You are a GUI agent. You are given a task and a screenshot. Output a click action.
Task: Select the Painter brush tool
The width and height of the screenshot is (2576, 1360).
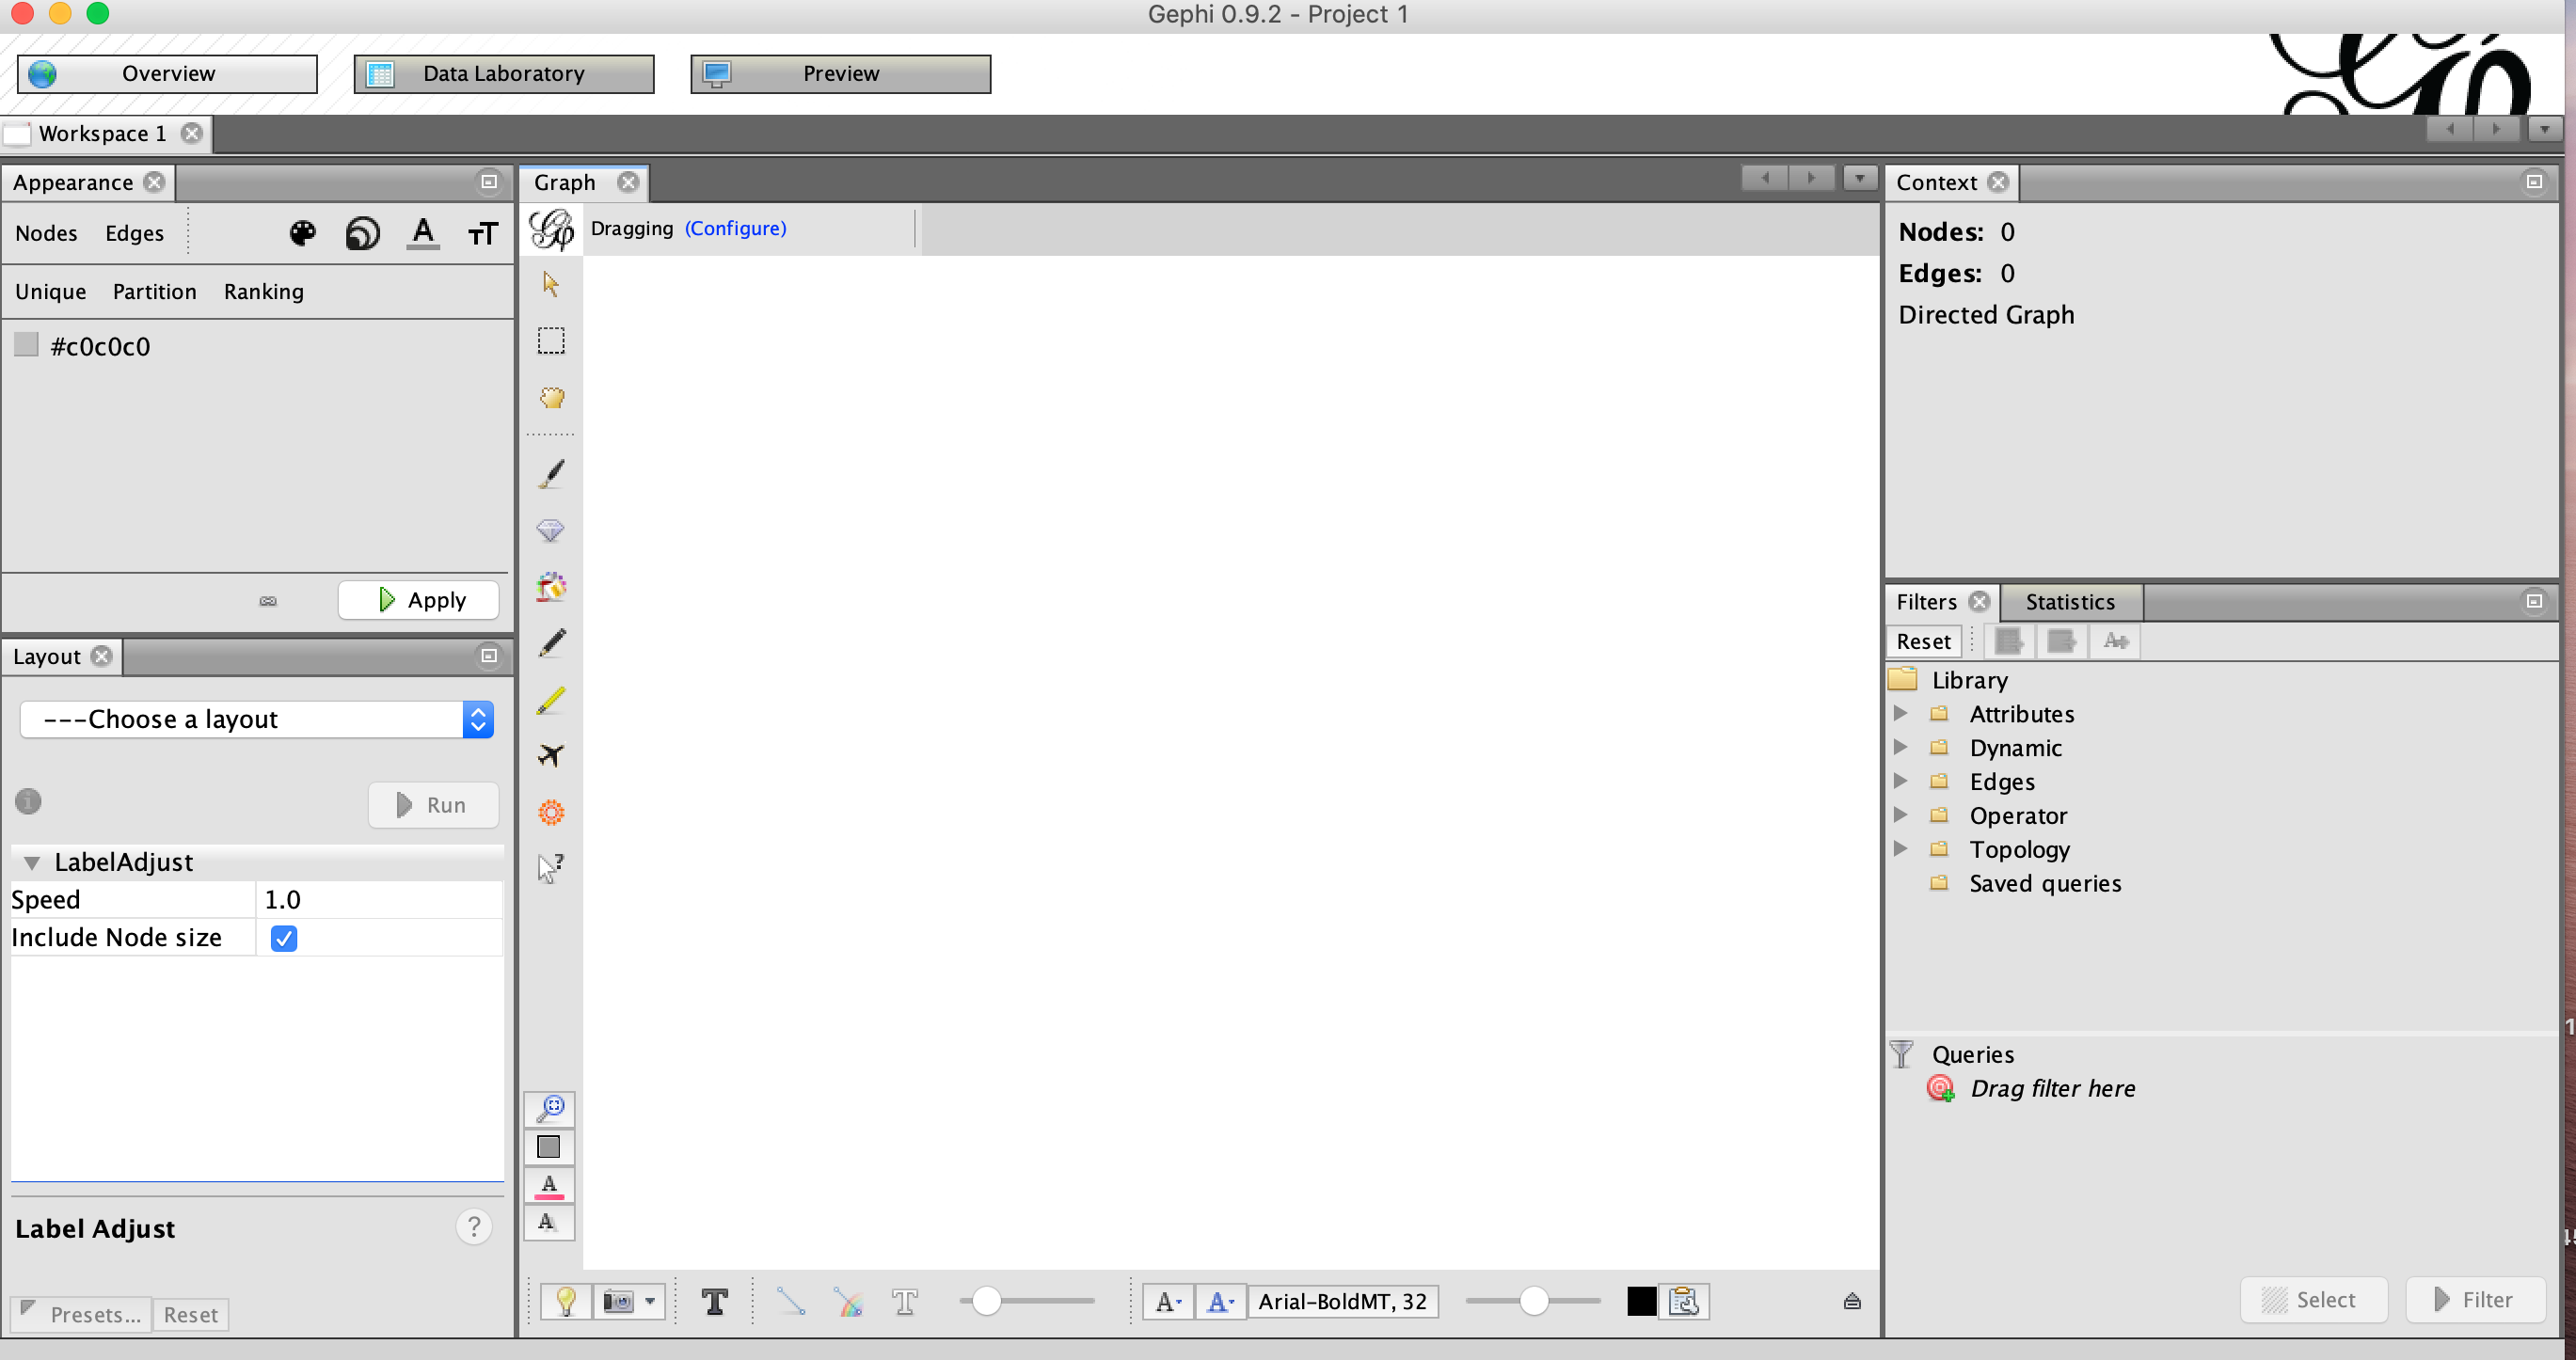[551, 473]
